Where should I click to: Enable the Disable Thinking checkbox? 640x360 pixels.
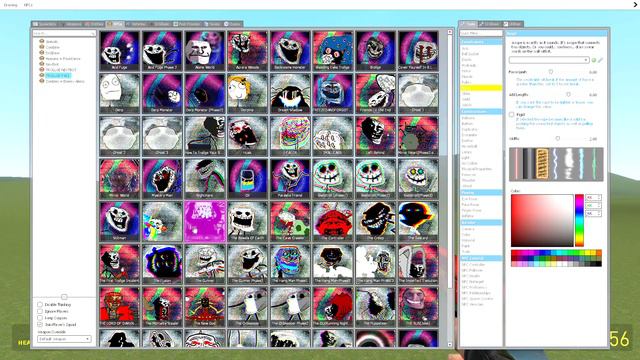pyautogui.click(x=40, y=304)
